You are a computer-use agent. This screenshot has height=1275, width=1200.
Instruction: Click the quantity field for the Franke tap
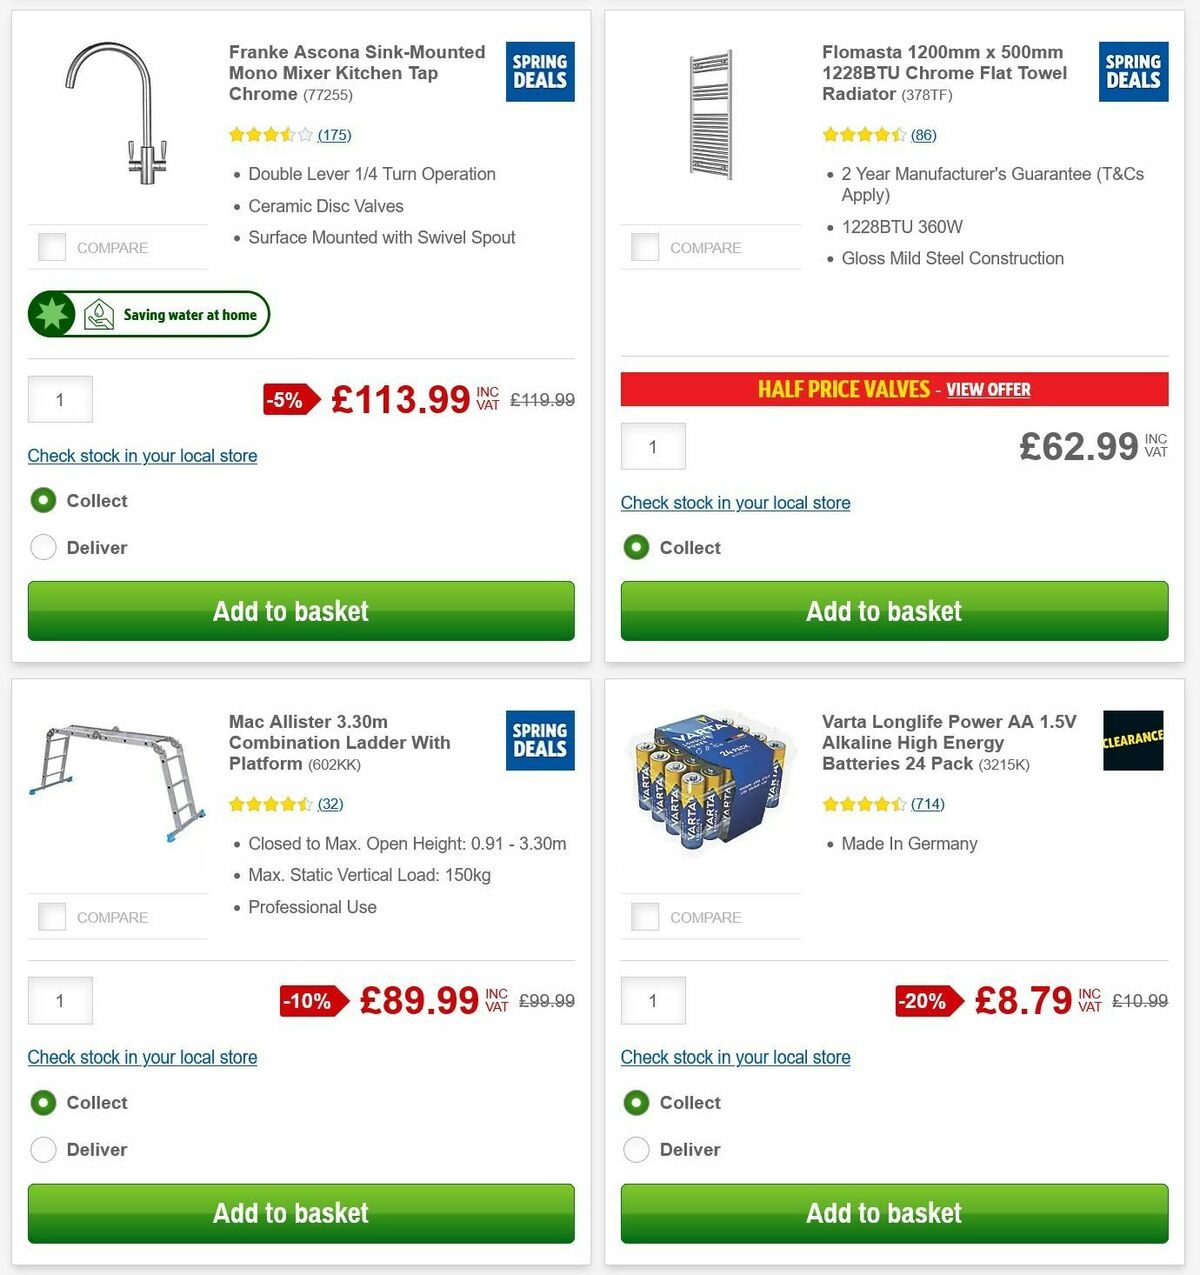tap(59, 399)
